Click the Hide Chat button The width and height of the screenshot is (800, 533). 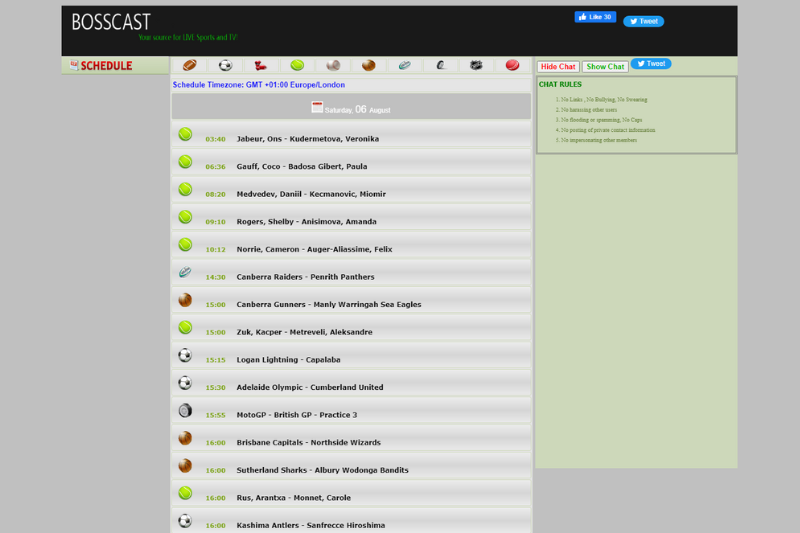click(x=558, y=67)
